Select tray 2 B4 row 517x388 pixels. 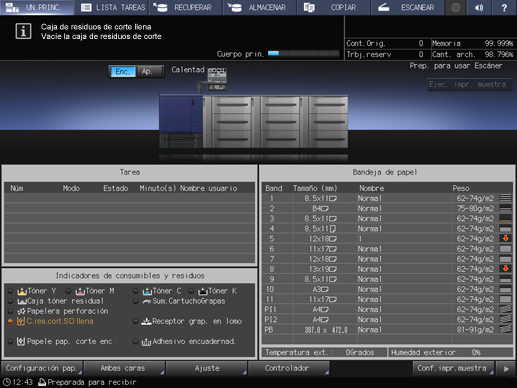point(387,208)
